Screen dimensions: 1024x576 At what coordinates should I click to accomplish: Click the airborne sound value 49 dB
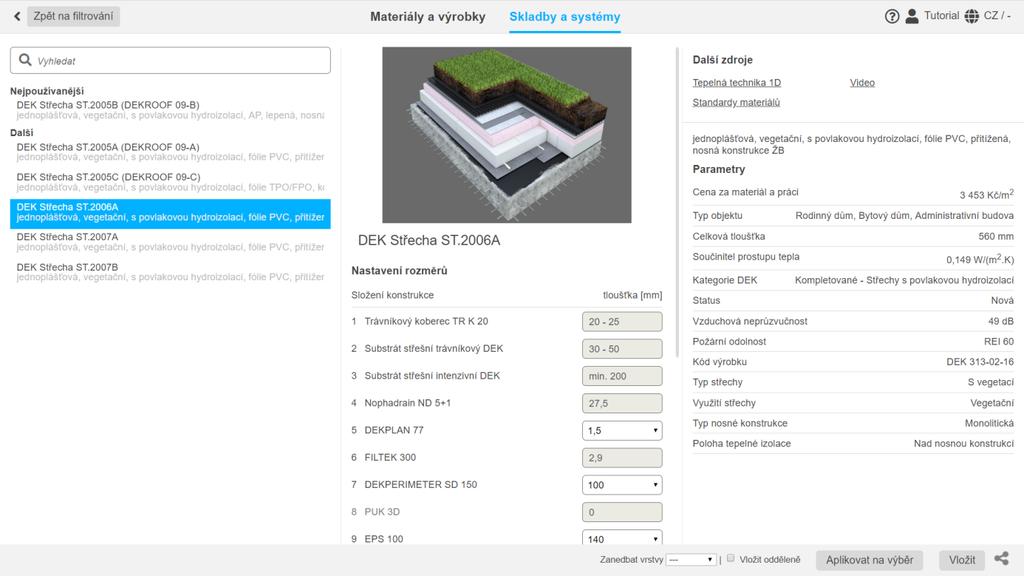(x=1000, y=321)
